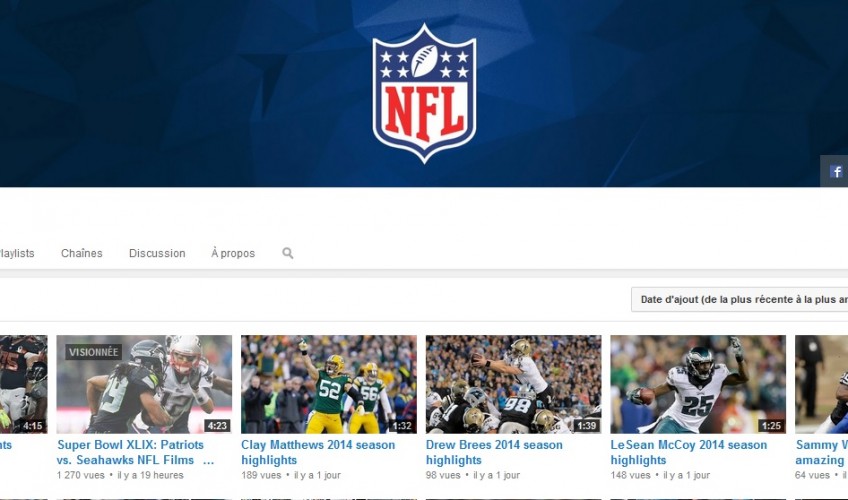Play the Super Bowl XLIX video thumbnail
848x500 pixels.
[144, 384]
